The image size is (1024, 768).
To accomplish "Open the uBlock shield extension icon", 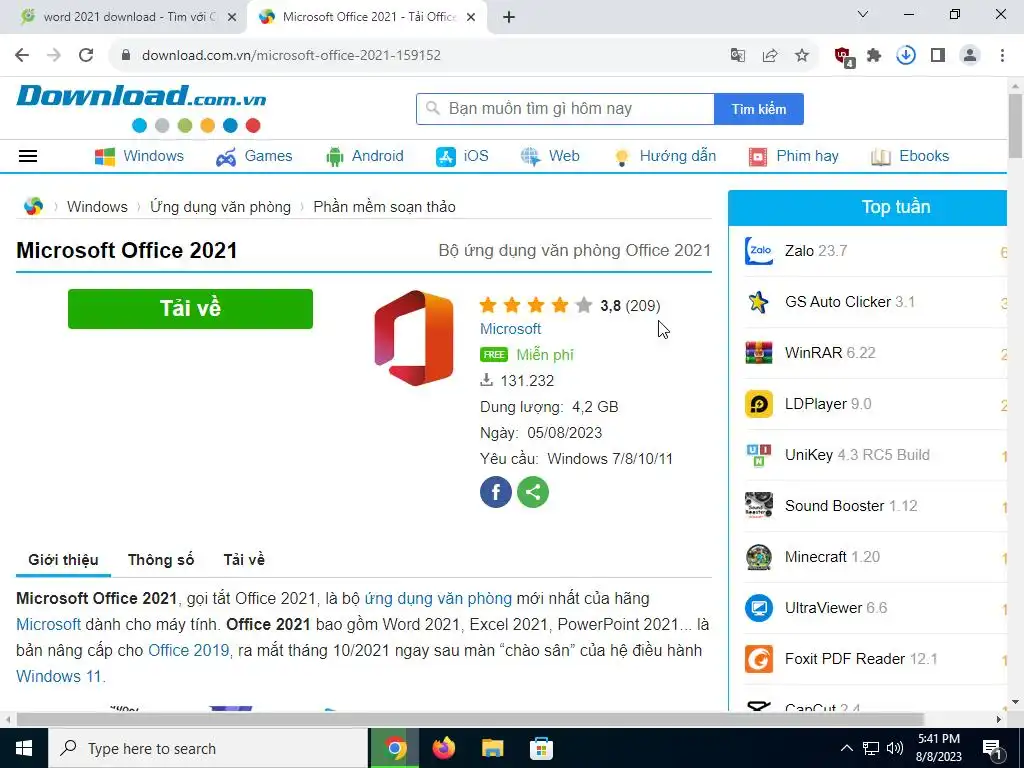I will tap(844, 56).
